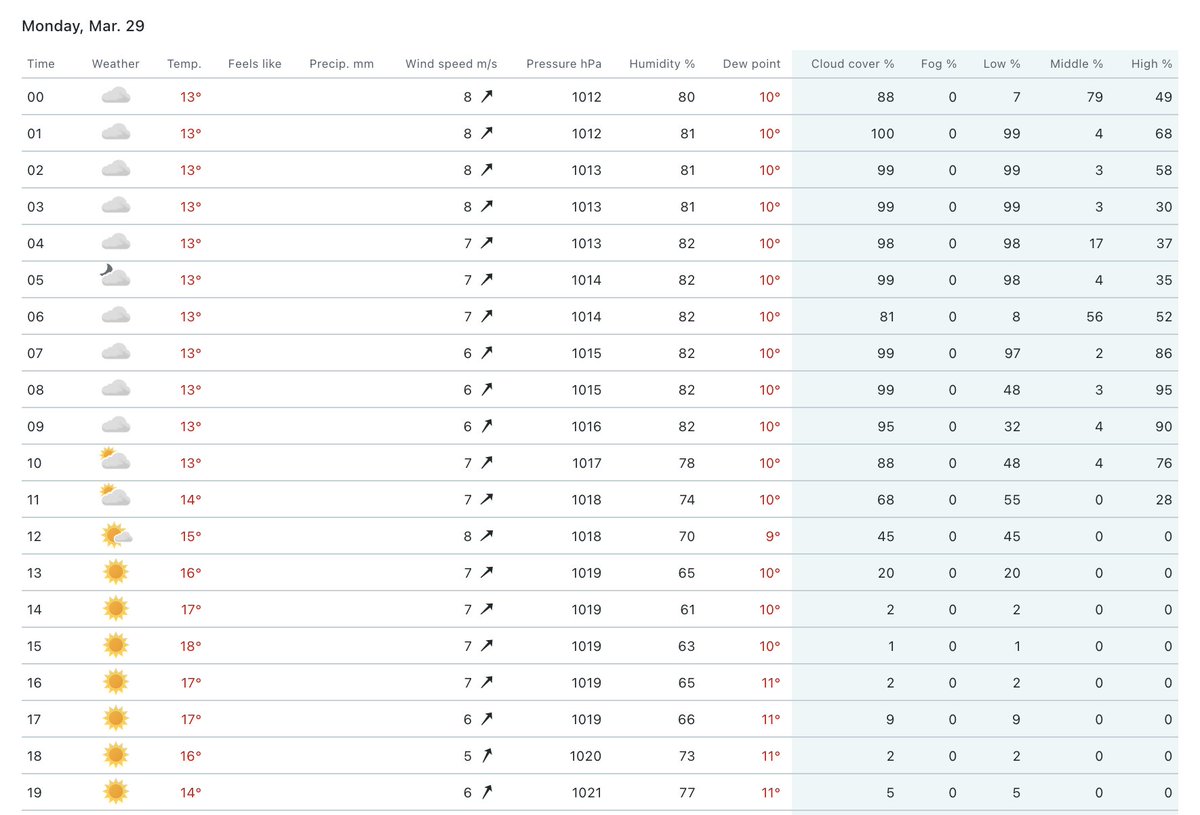Image resolution: width=1200 pixels, height=815 pixels.
Task: Click the sun icon for hour 16
Action: [x=116, y=682]
